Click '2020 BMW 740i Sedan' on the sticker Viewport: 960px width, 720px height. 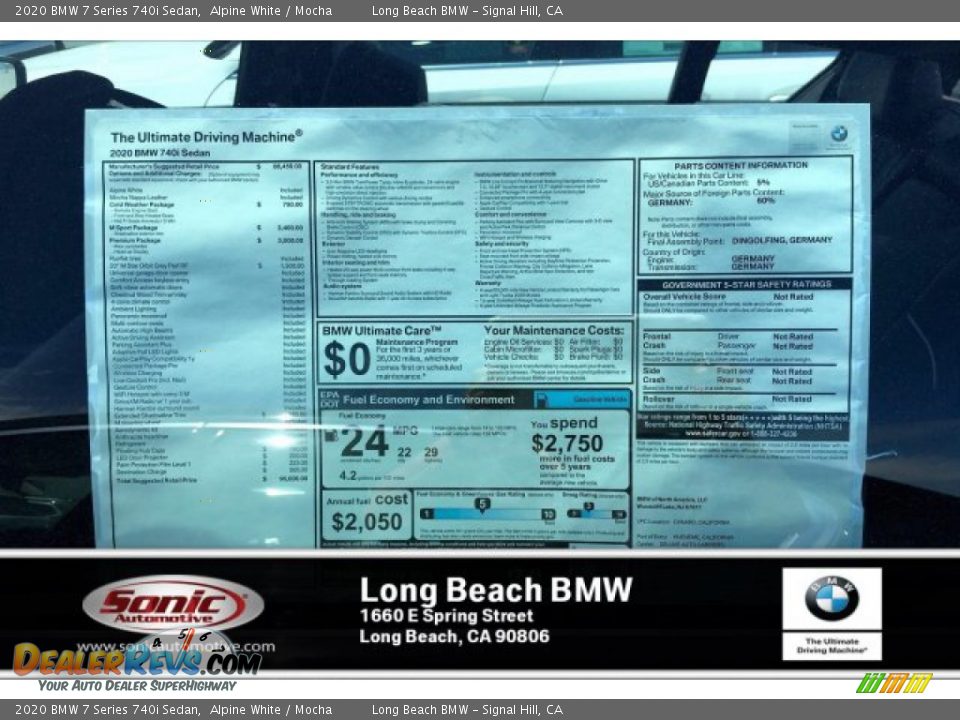tap(160, 153)
